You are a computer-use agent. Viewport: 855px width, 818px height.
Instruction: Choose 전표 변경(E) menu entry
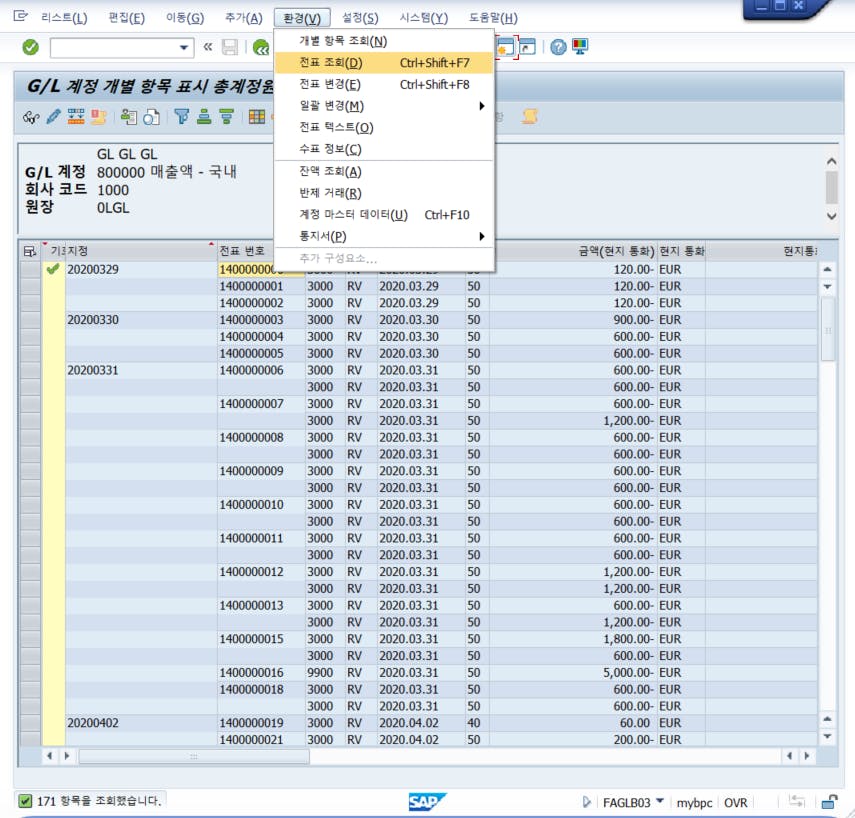(384, 85)
